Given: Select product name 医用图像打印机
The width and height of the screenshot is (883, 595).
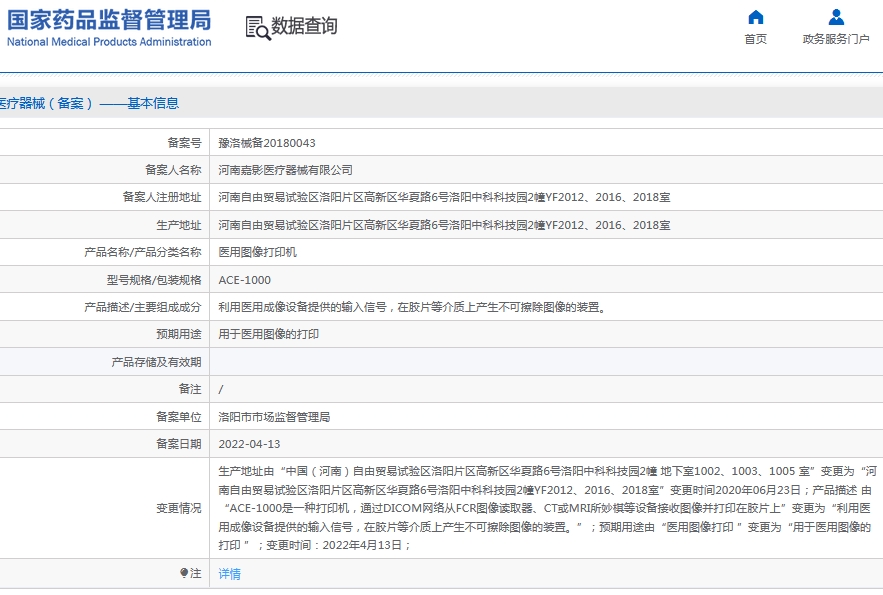Looking at the screenshot, I should pyautogui.click(x=257, y=252).
